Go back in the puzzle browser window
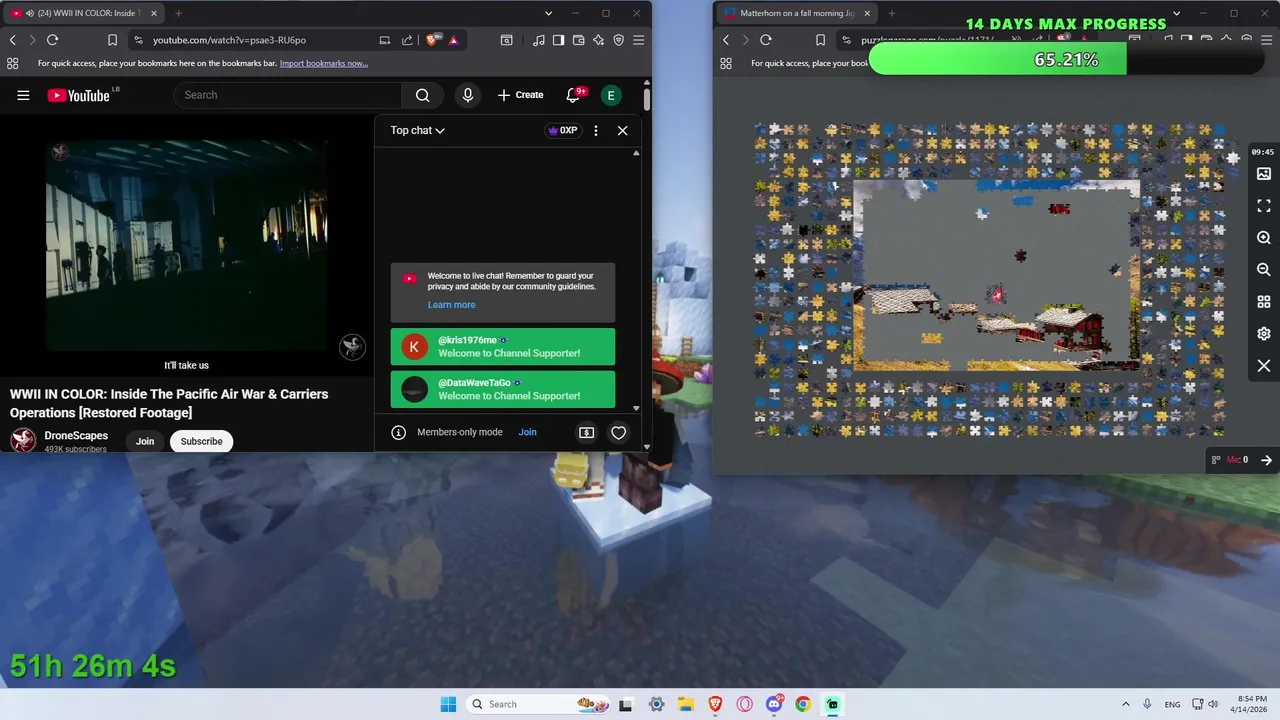This screenshot has width=1280, height=720. 726,40
